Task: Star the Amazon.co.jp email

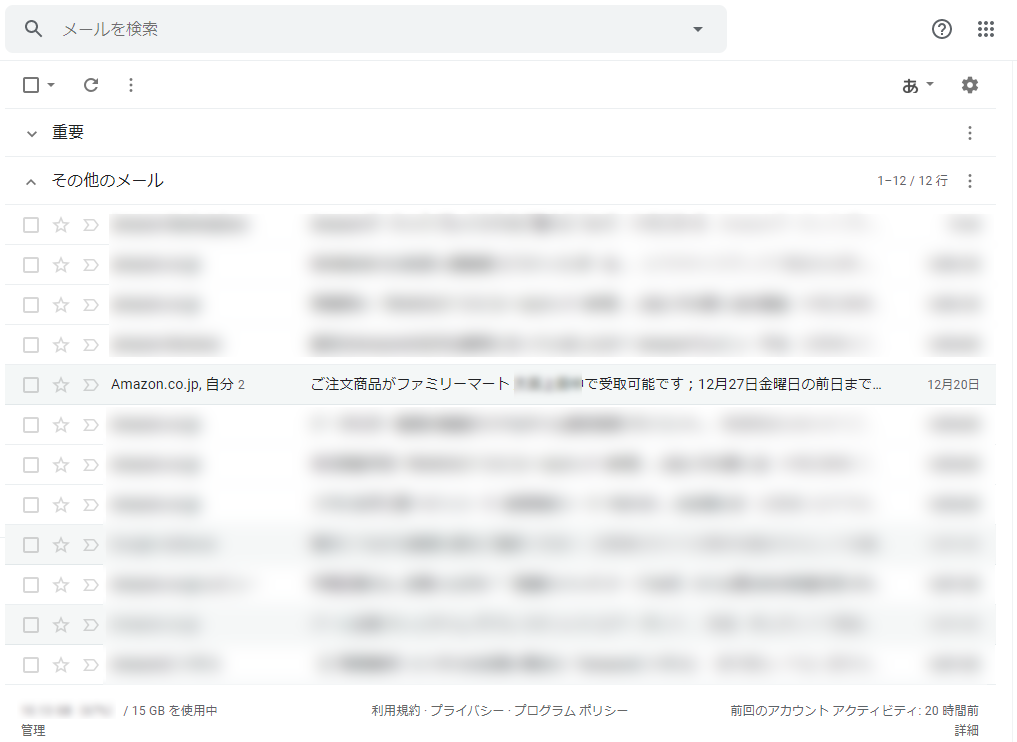Action: tap(61, 385)
